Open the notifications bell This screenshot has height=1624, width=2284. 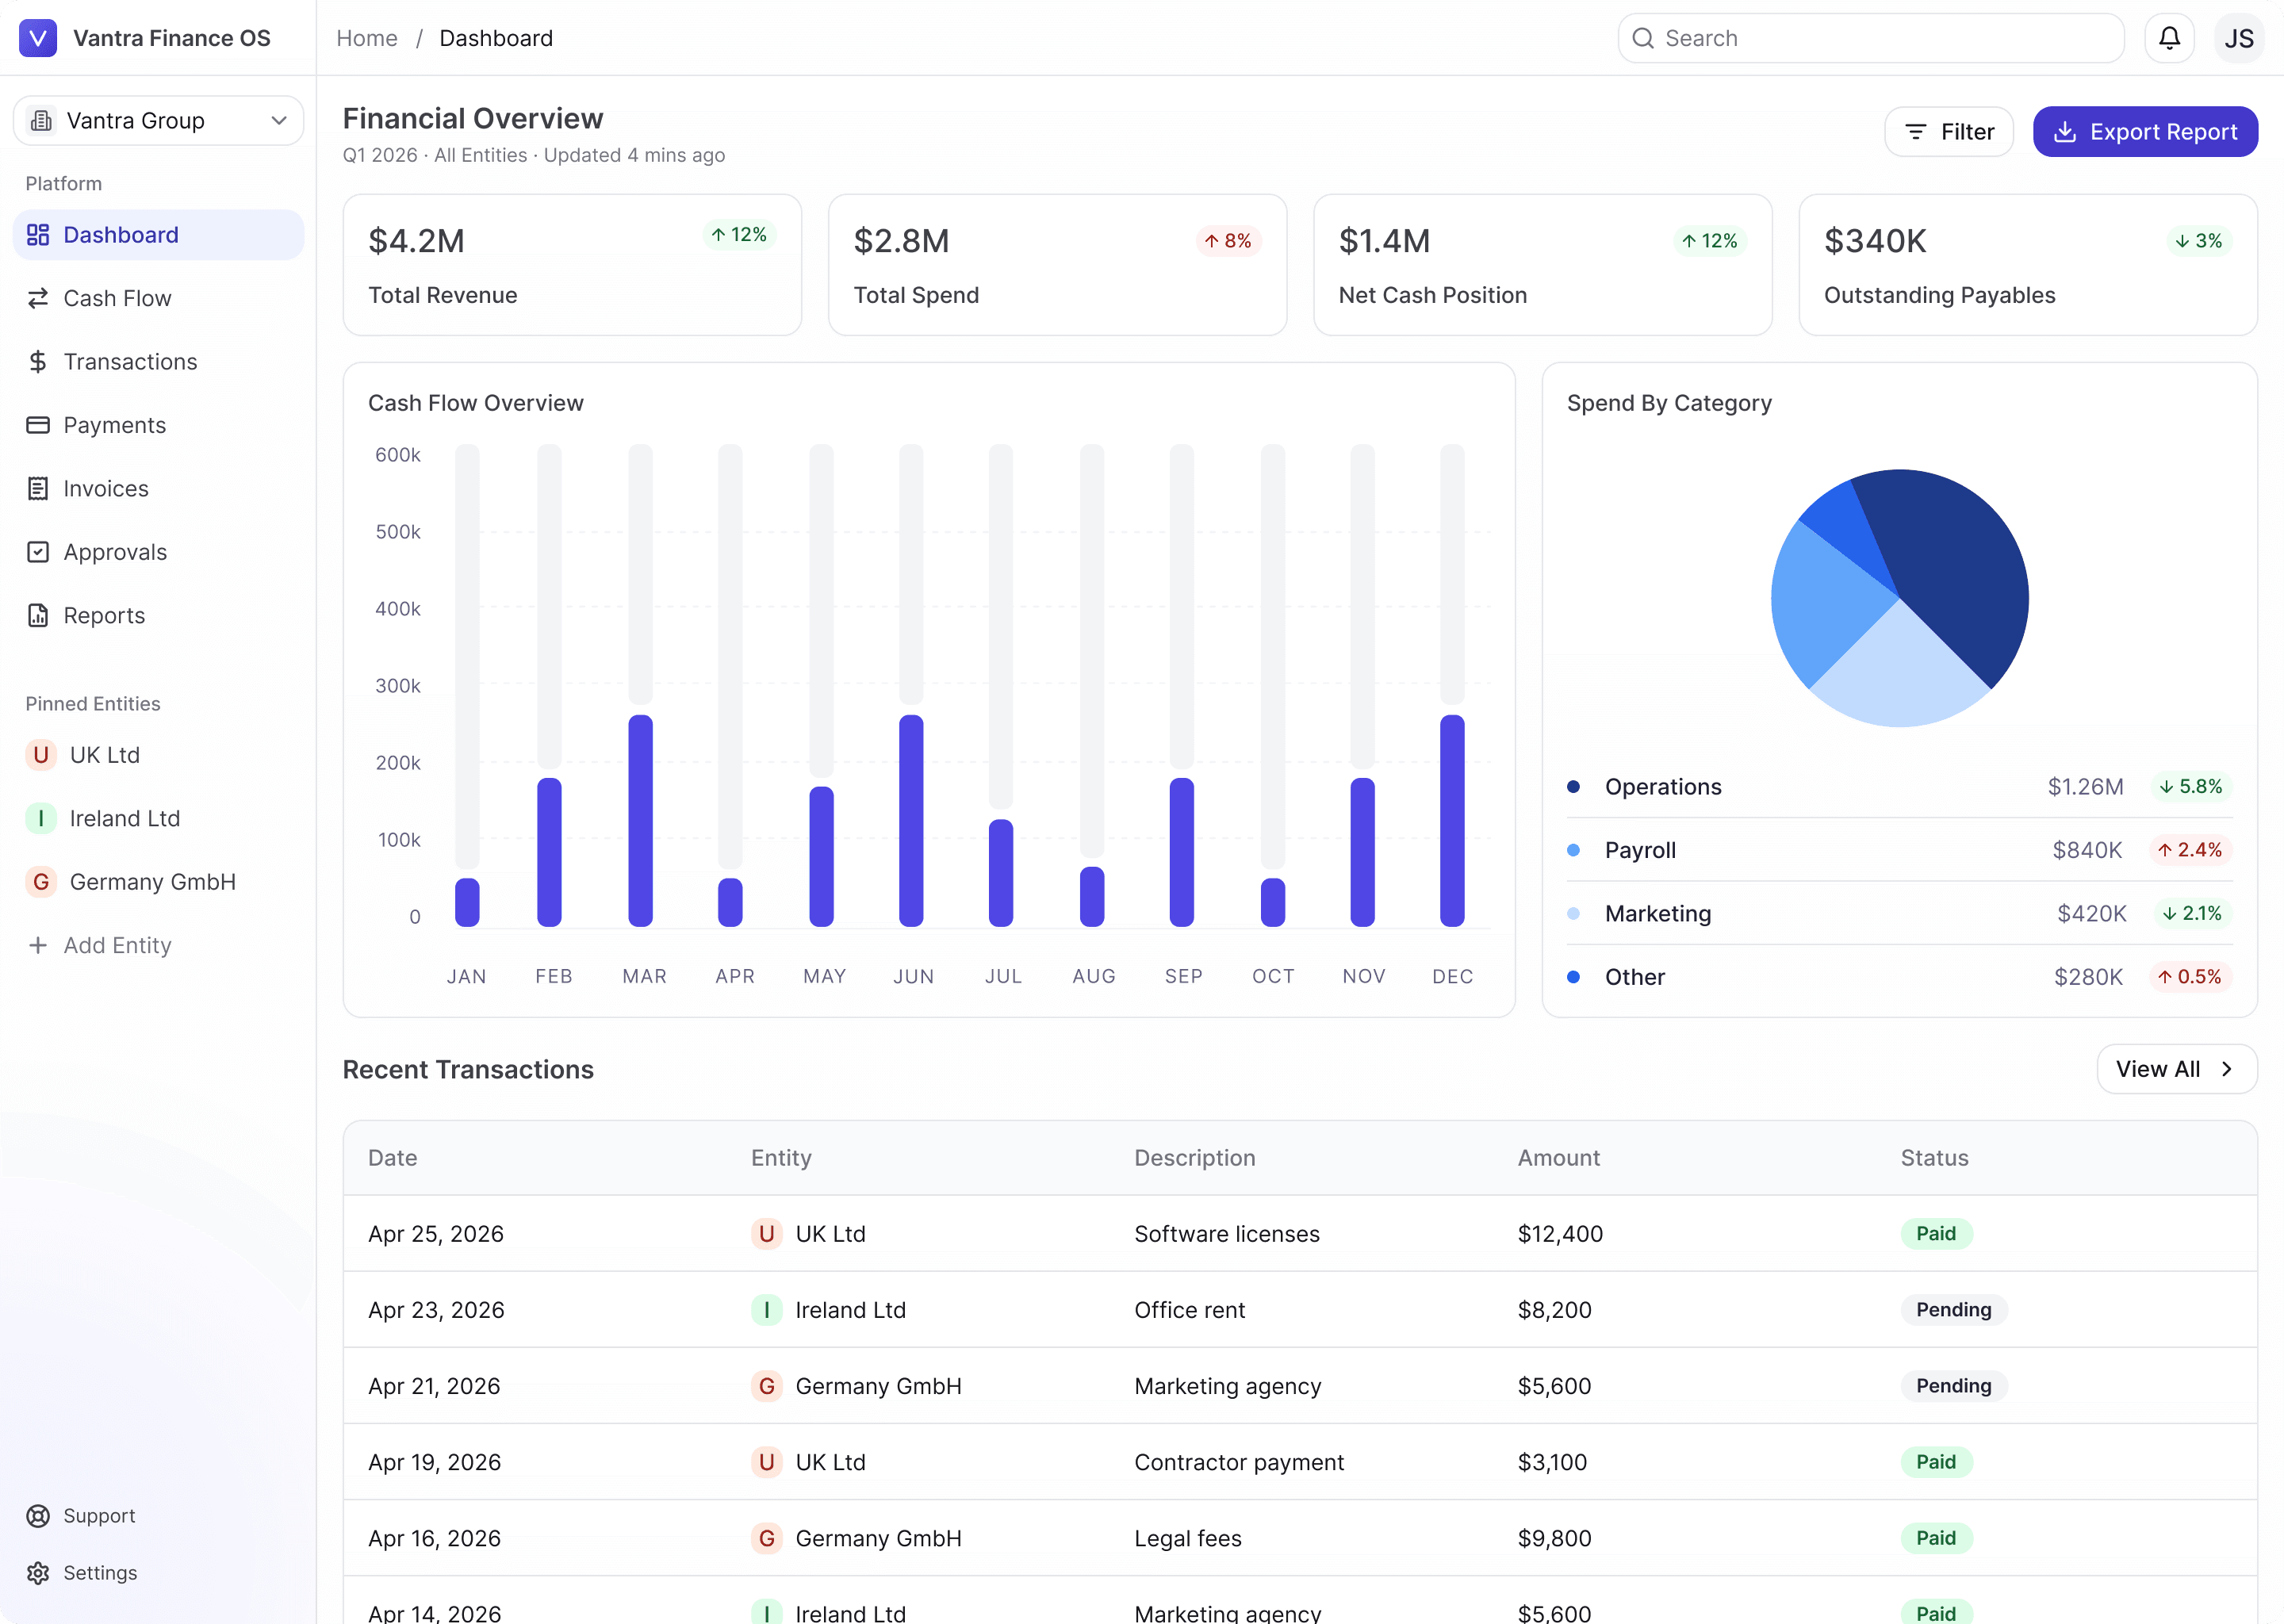coord(2169,38)
